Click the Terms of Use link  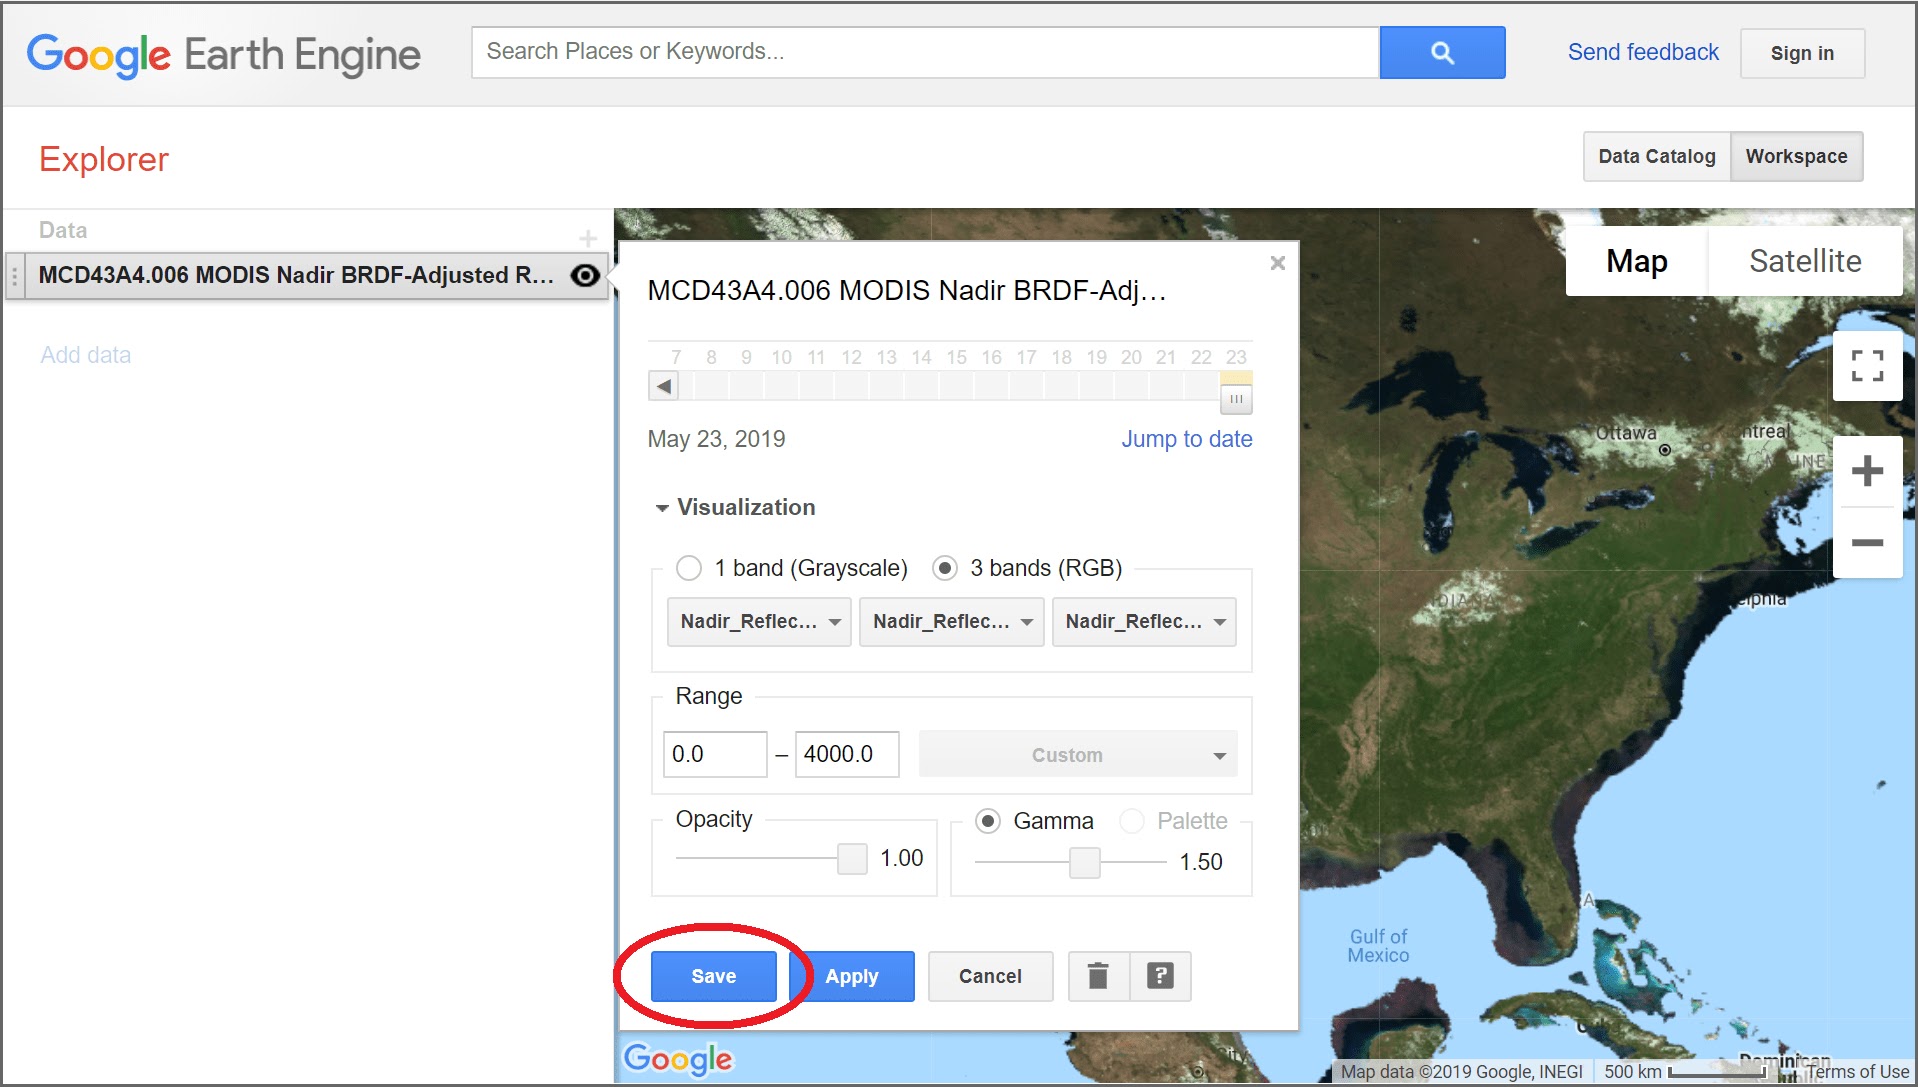tap(1857, 1072)
